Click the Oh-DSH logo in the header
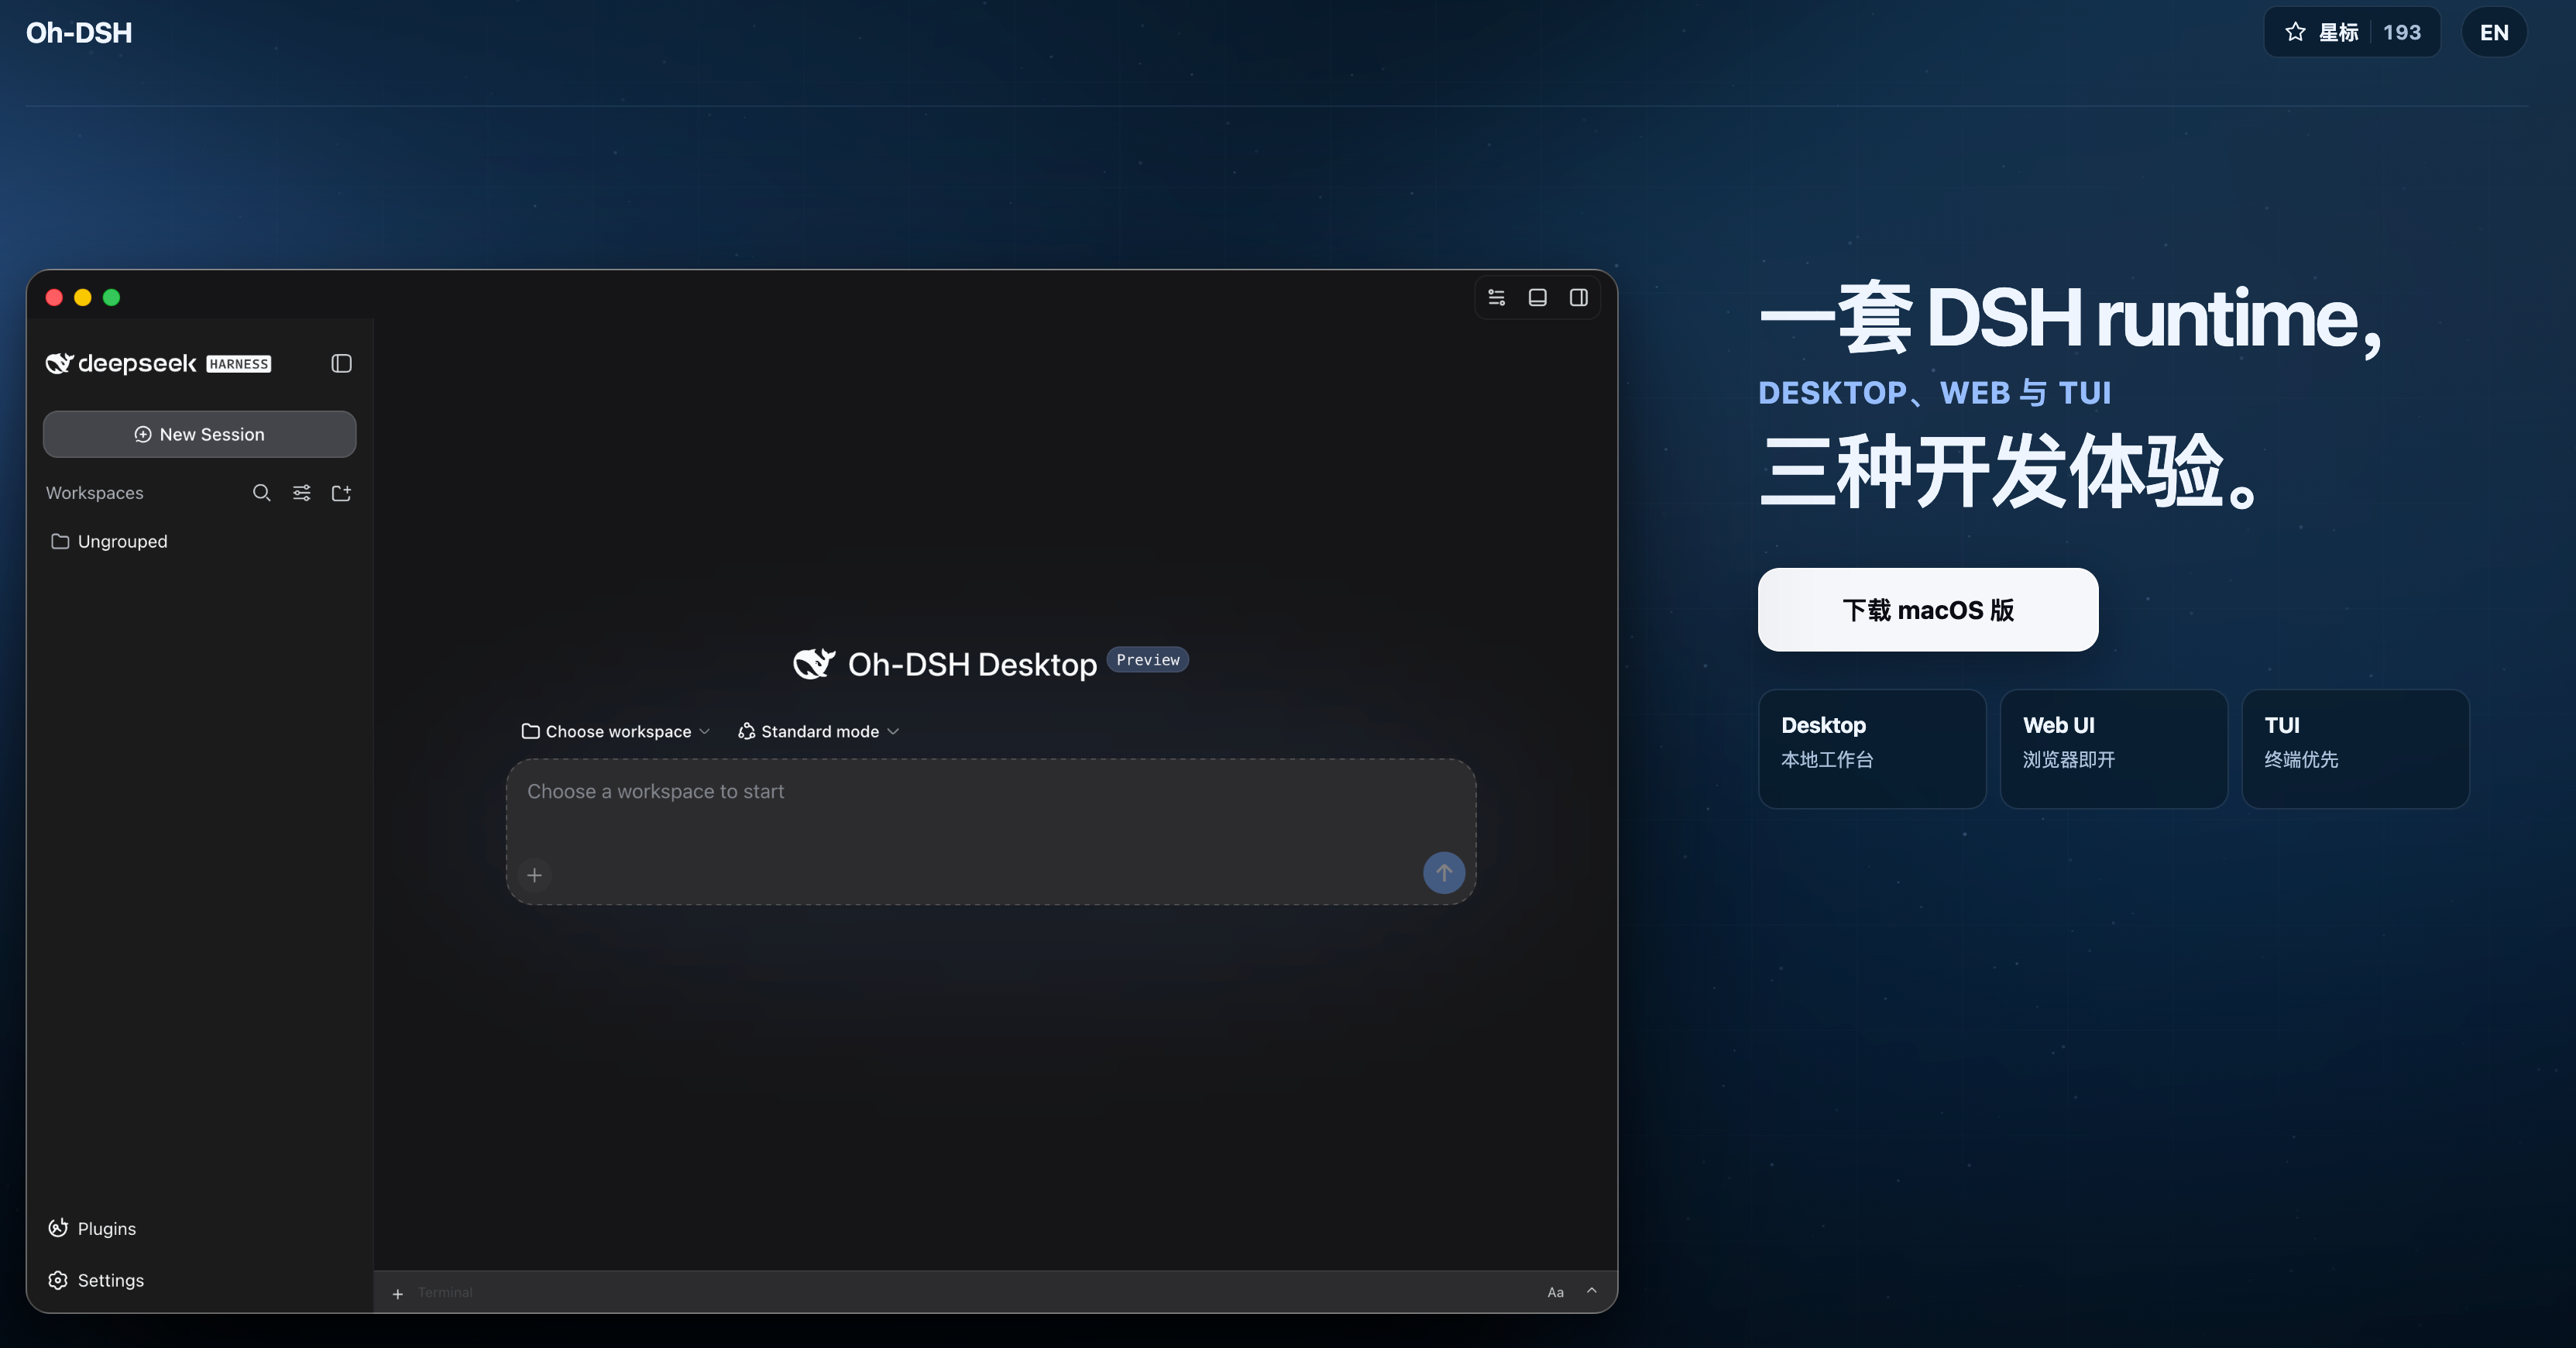 79,33
